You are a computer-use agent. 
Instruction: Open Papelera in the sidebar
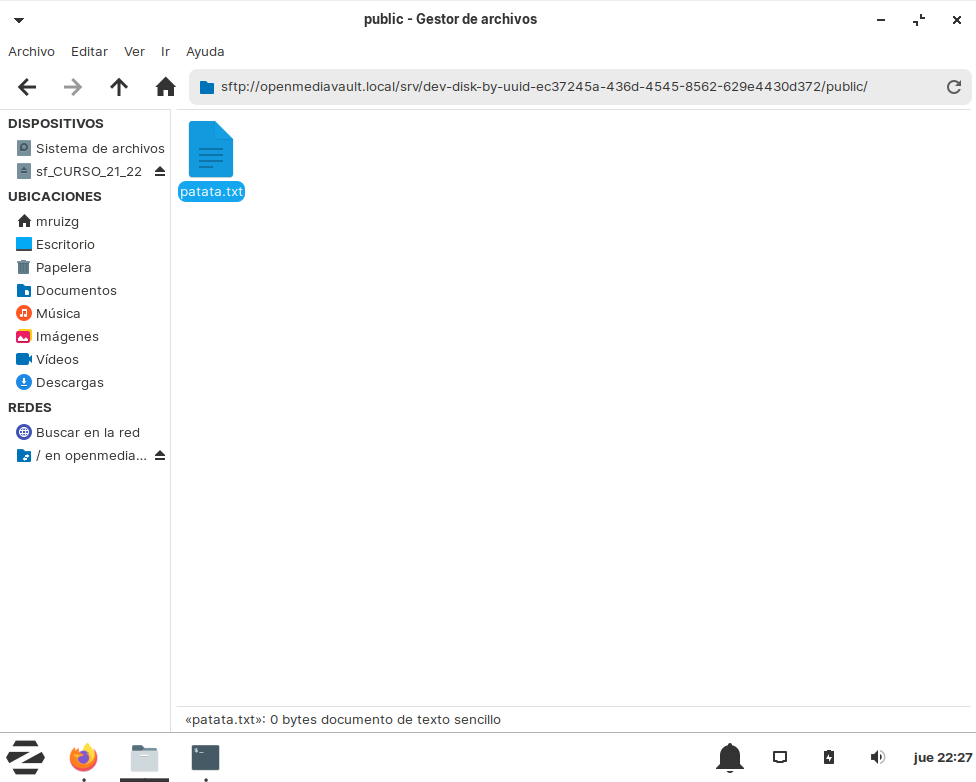click(63, 267)
